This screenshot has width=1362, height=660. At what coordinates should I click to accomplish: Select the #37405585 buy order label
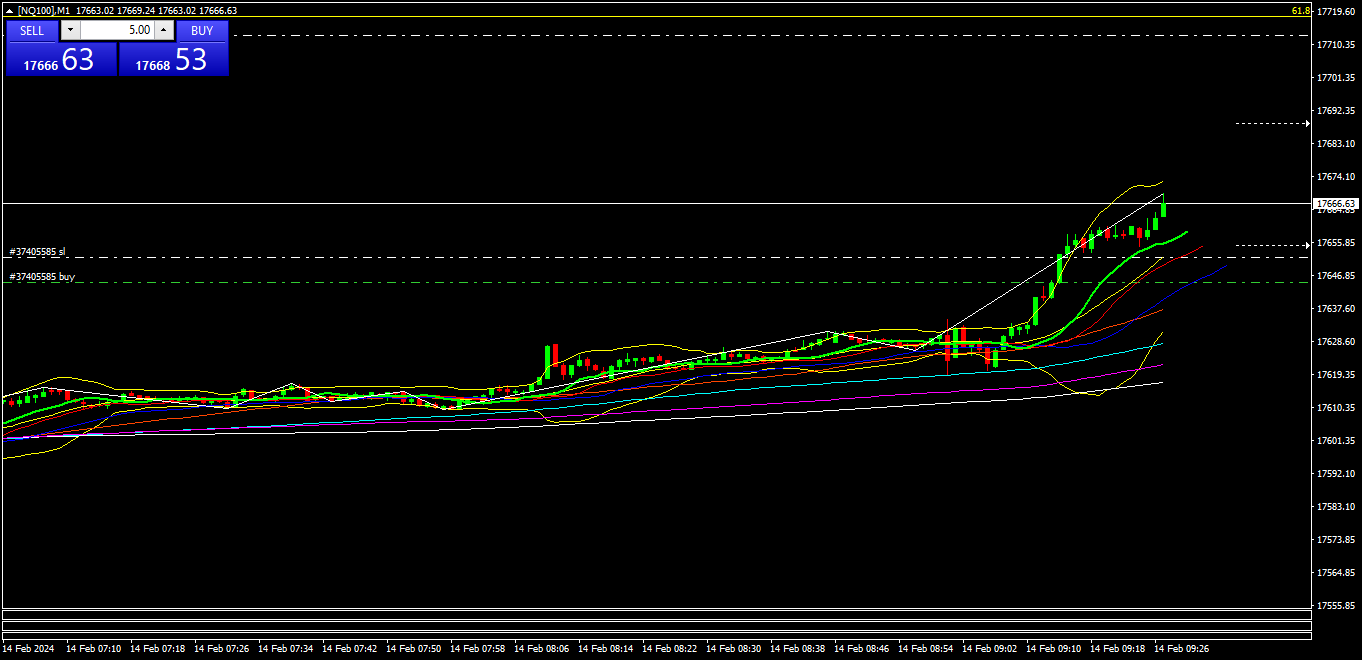point(42,276)
